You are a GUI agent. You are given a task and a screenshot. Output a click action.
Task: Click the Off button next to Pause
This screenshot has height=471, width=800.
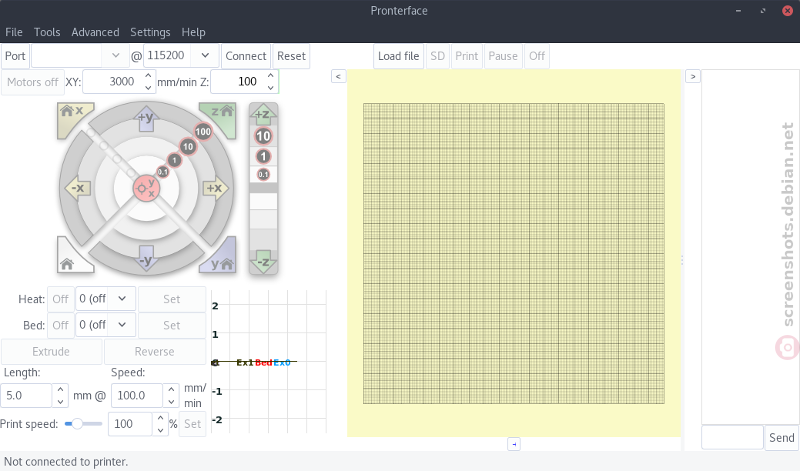(537, 56)
